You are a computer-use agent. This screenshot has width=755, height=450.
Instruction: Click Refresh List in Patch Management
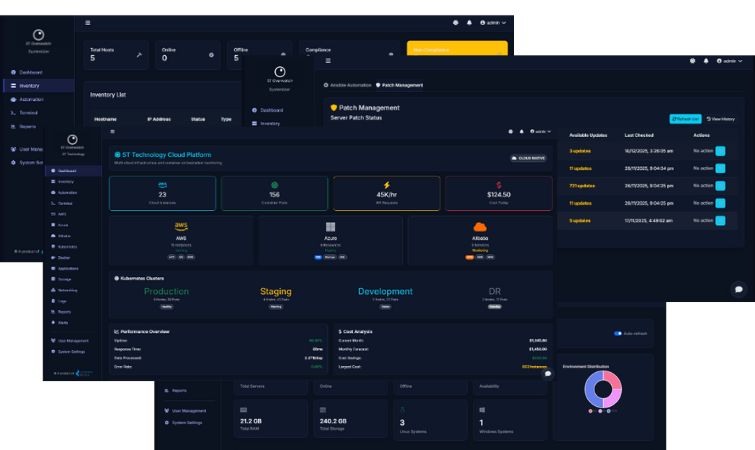pos(686,119)
